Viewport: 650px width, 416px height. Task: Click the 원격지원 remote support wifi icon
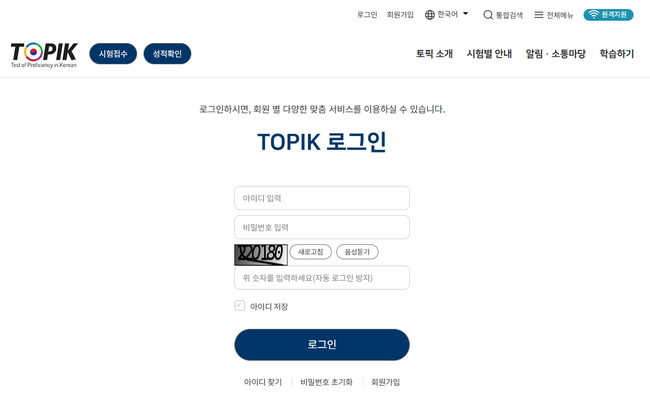(594, 15)
